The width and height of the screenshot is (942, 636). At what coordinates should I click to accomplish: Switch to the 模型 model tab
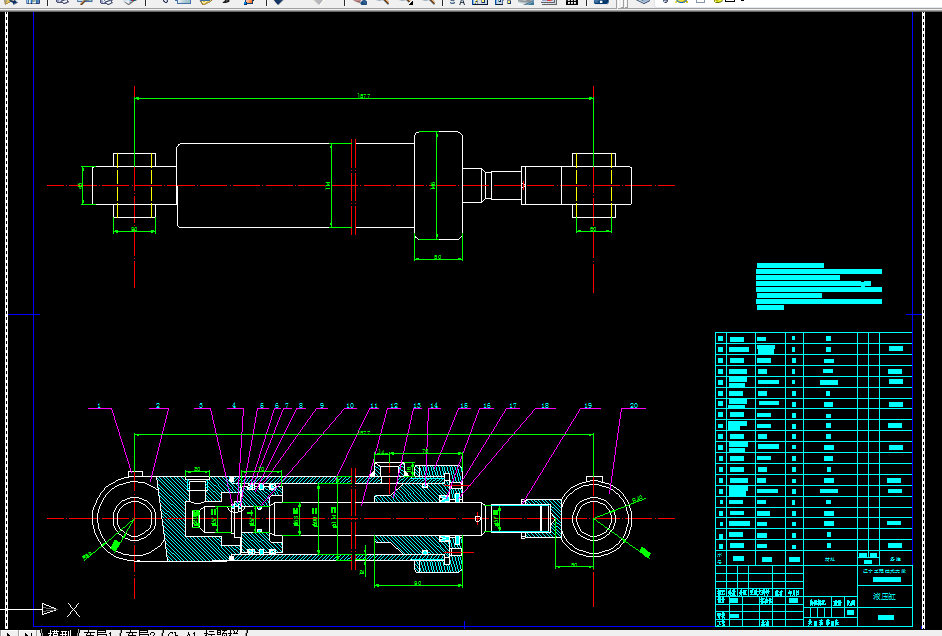point(59,633)
